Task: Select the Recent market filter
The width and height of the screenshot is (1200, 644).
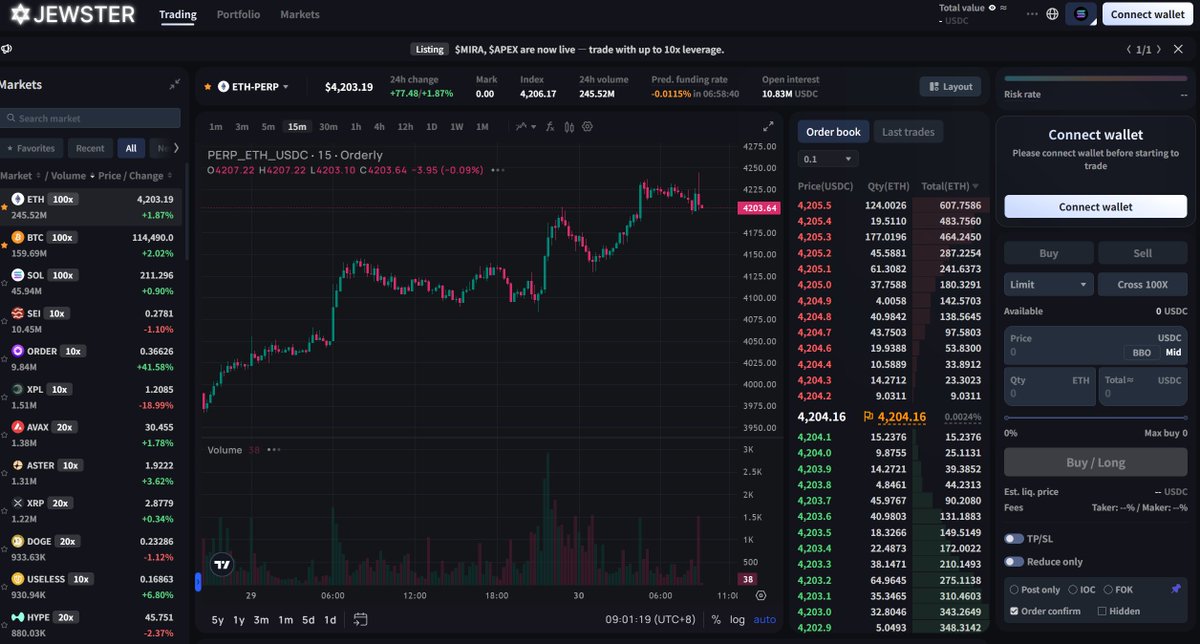Action: (x=90, y=148)
